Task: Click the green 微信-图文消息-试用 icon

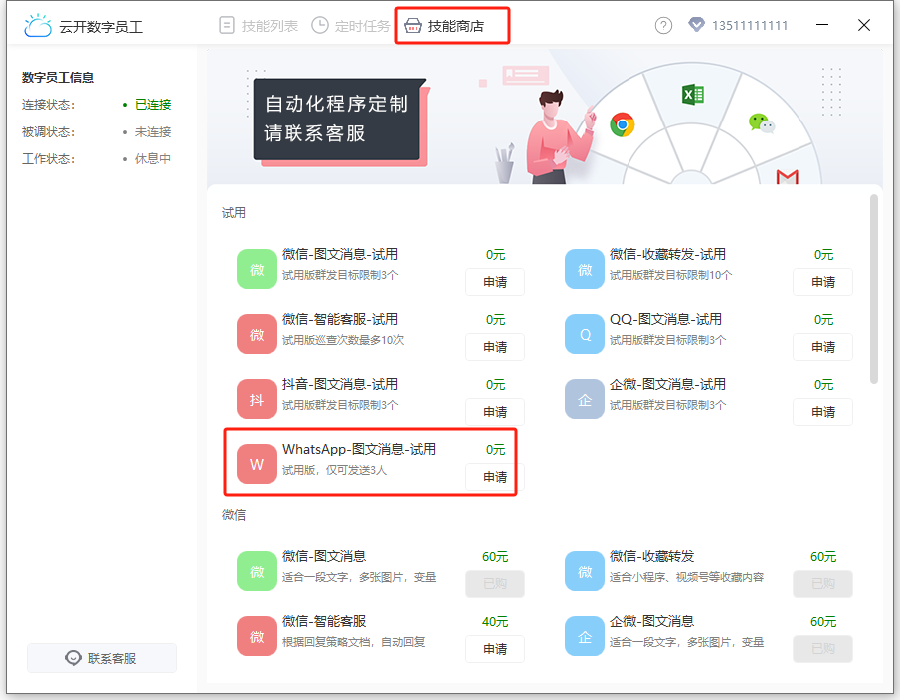Action: (x=257, y=269)
